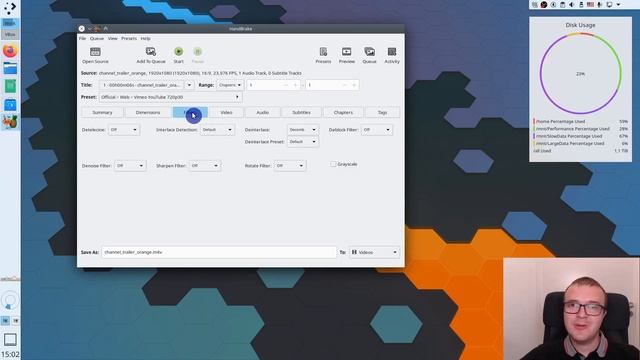Switch to the Audio tab

[262, 112]
